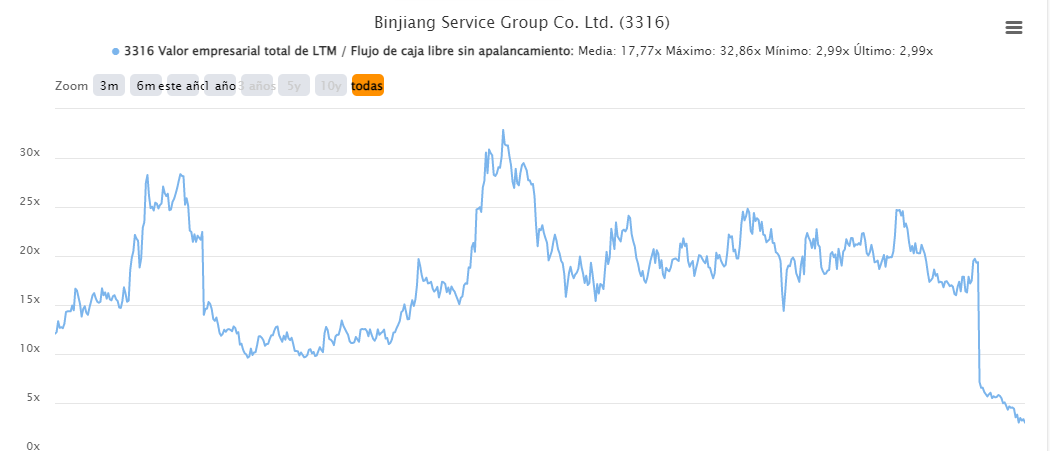Click the 30x y-axis label
This screenshot has height=451, width=1050.
tap(29, 153)
